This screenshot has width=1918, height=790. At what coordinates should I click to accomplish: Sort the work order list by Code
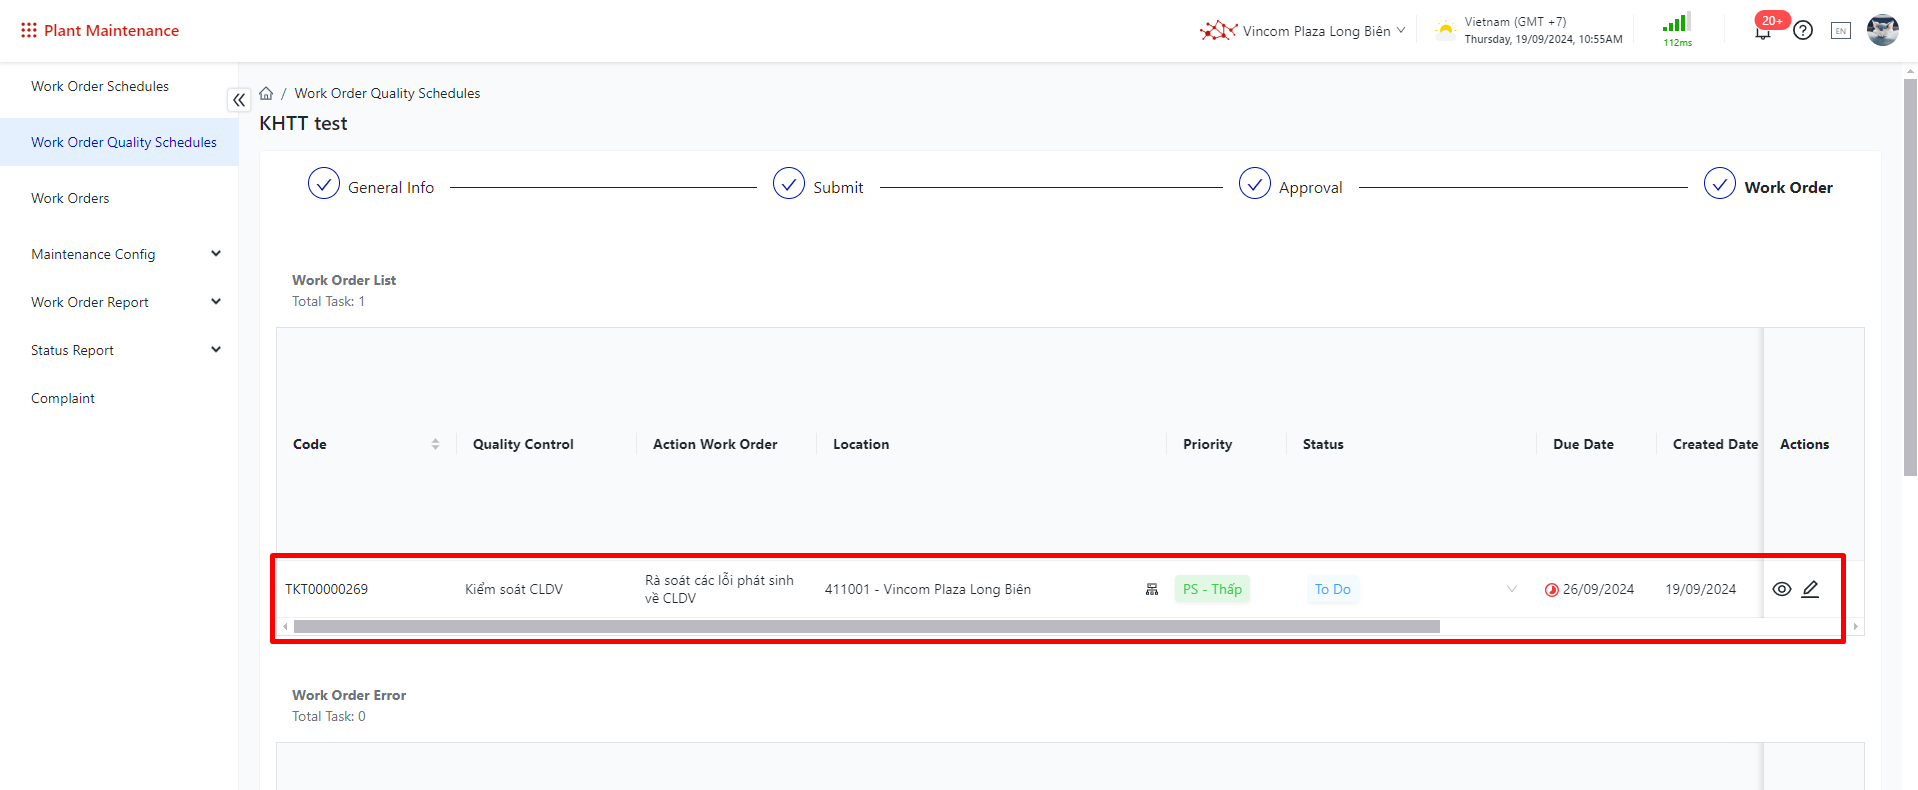click(x=435, y=444)
